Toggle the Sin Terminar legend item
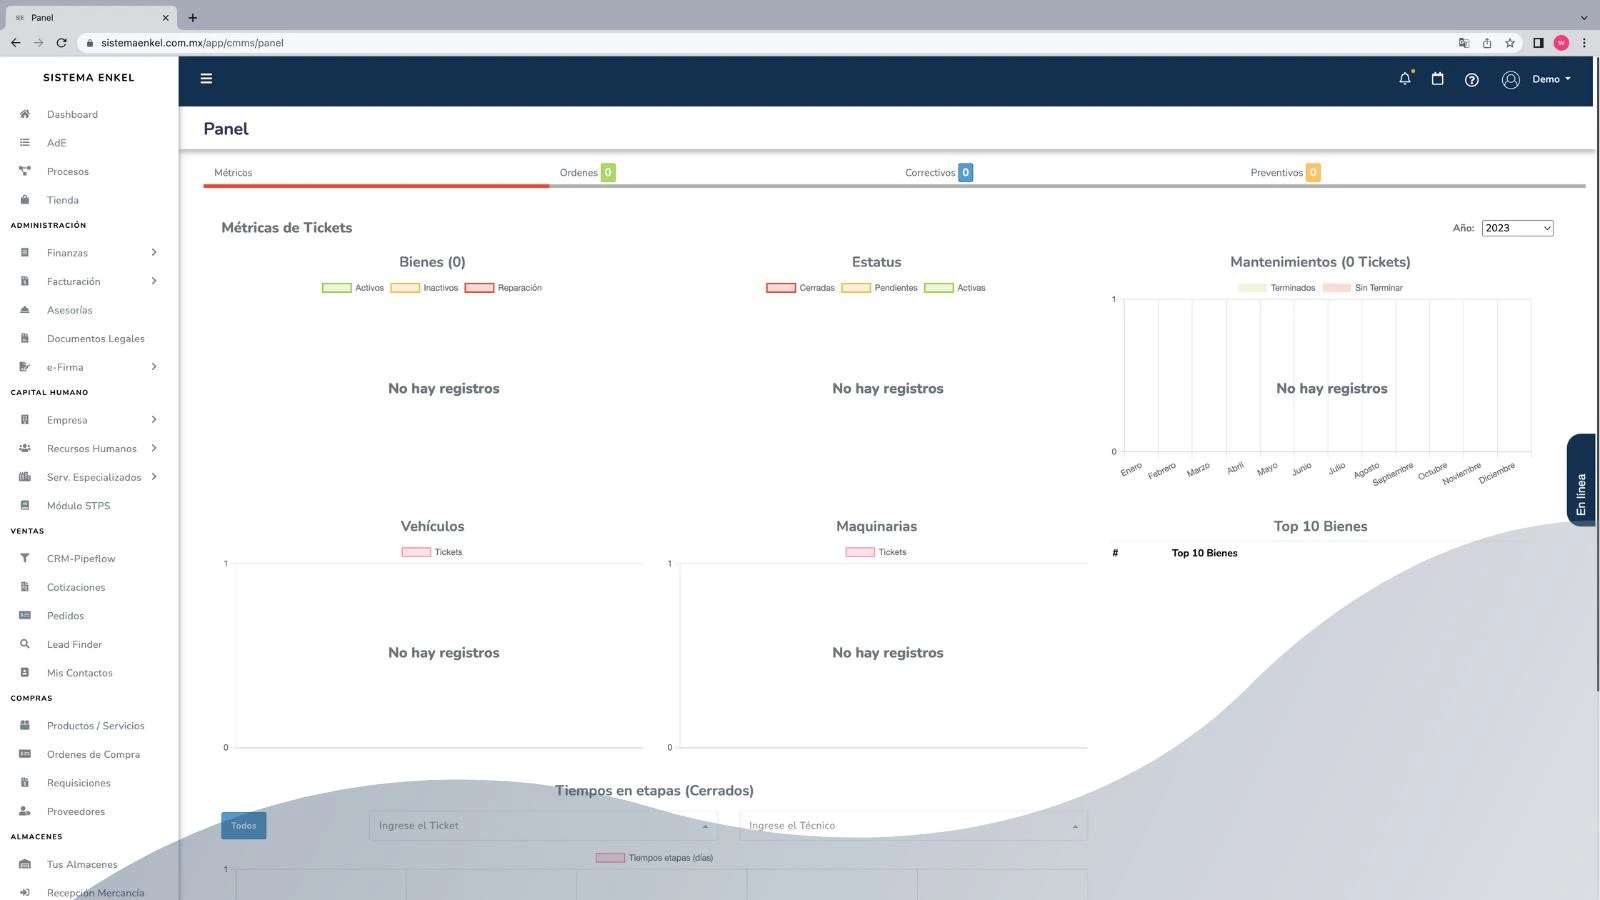 click(1363, 288)
